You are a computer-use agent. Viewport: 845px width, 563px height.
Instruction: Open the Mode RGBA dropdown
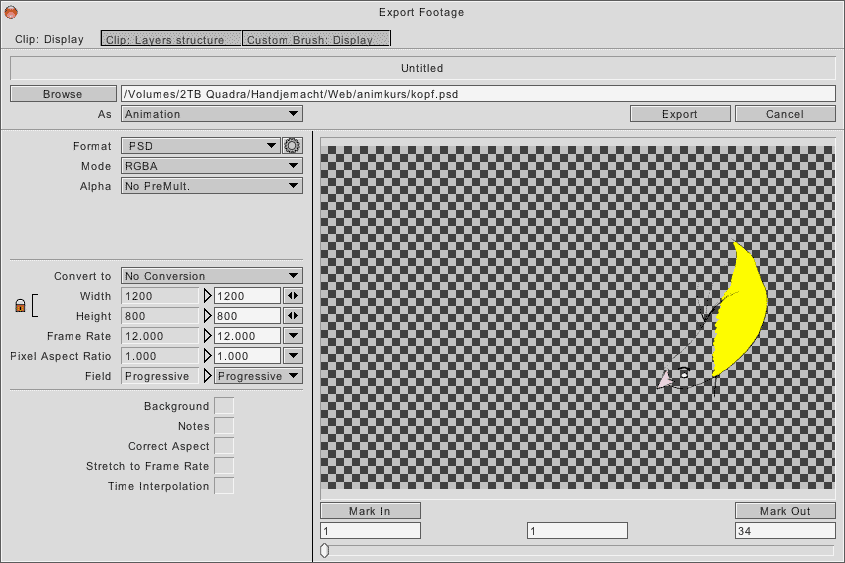click(x=212, y=166)
